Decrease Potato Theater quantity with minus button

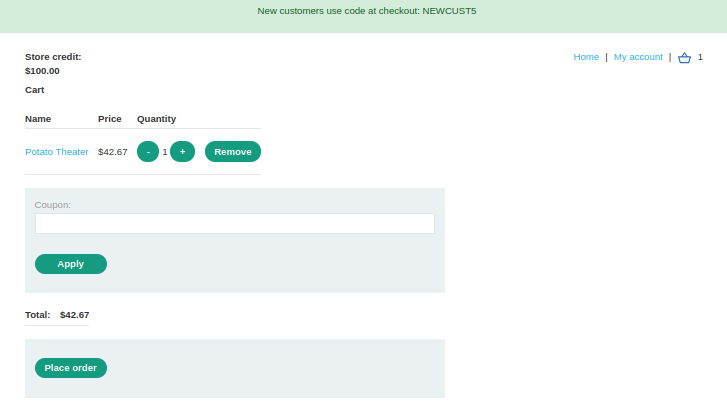pyautogui.click(x=148, y=152)
